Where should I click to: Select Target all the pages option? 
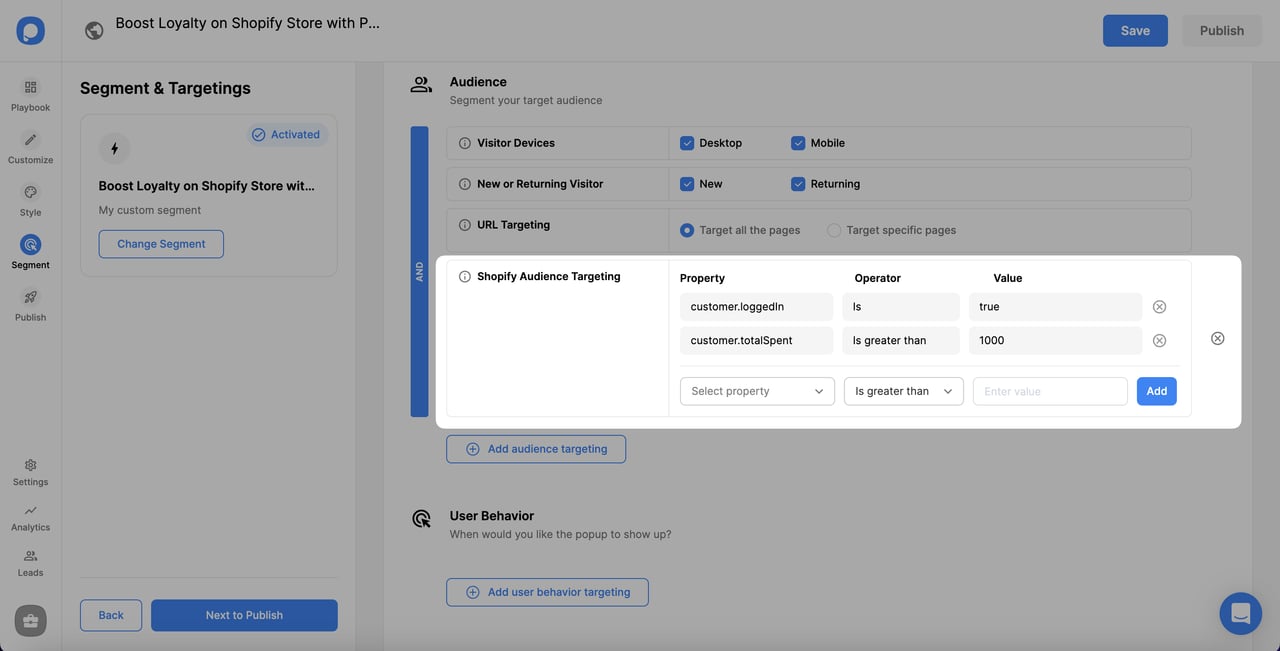click(x=687, y=230)
